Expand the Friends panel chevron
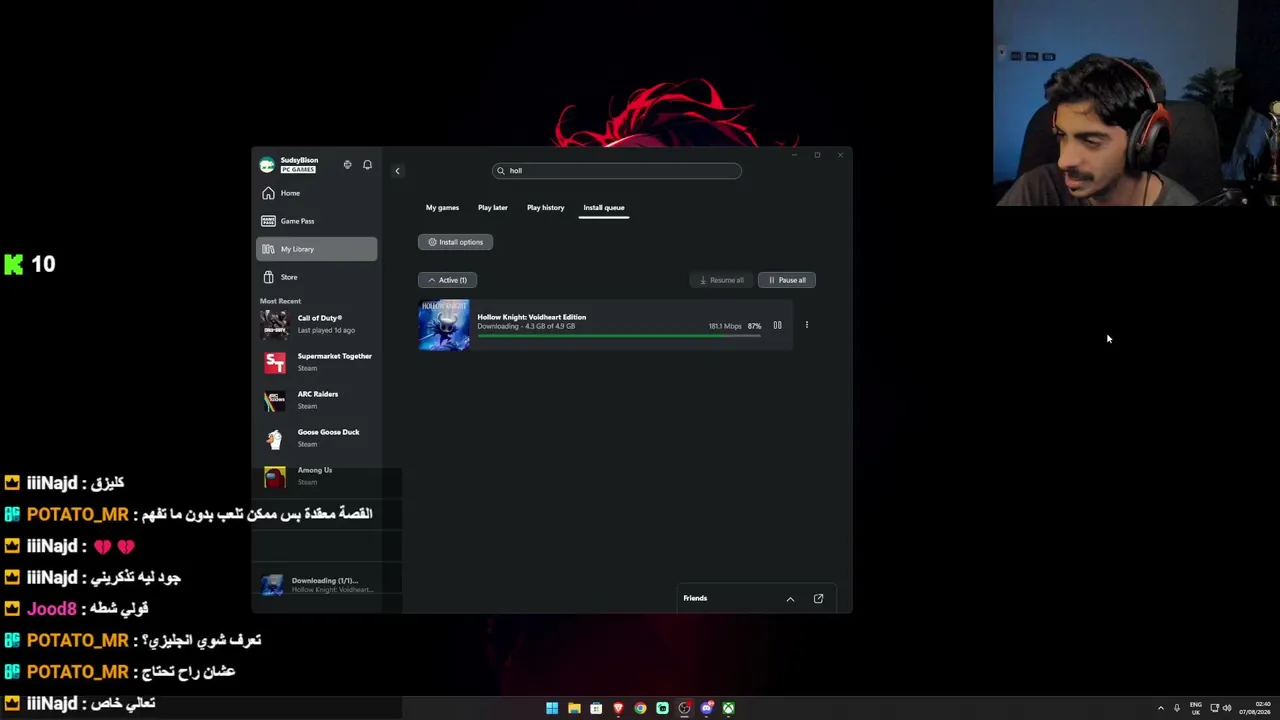Viewport: 1280px width, 720px height. (x=790, y=599)
